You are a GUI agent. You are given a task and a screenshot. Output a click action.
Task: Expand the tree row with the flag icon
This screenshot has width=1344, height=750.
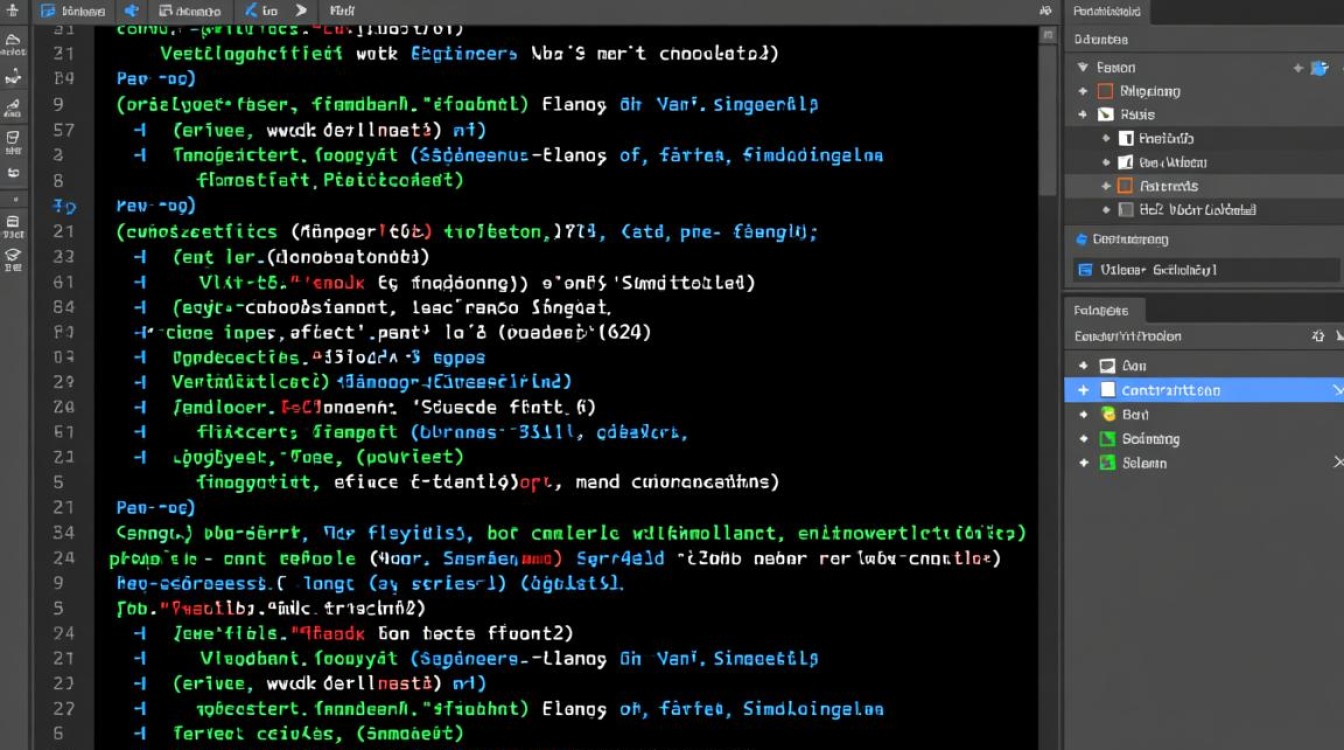click(x=1083, y=115)
